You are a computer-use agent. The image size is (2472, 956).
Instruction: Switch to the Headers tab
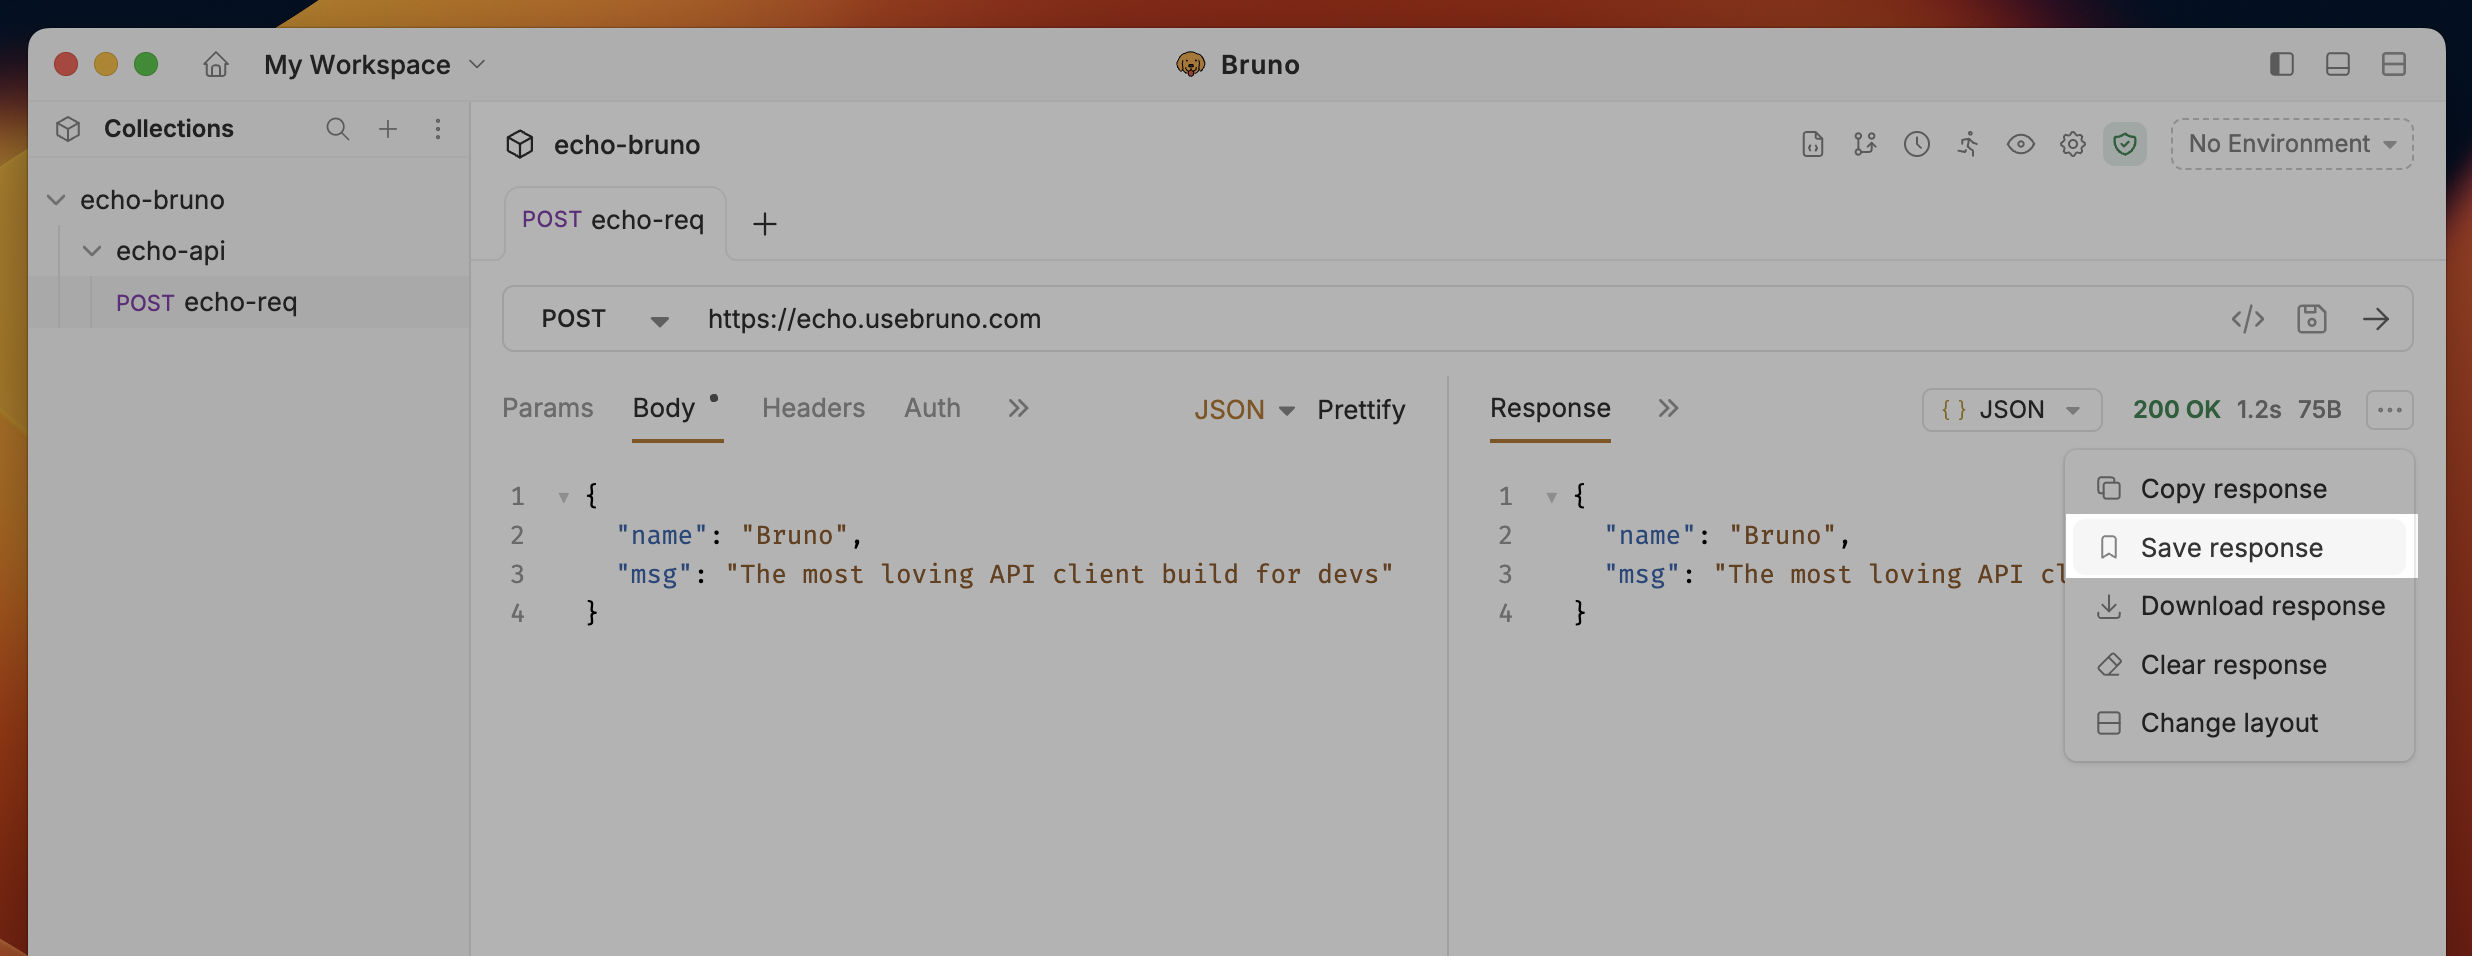pyautogui.click(x=813, y=408)
